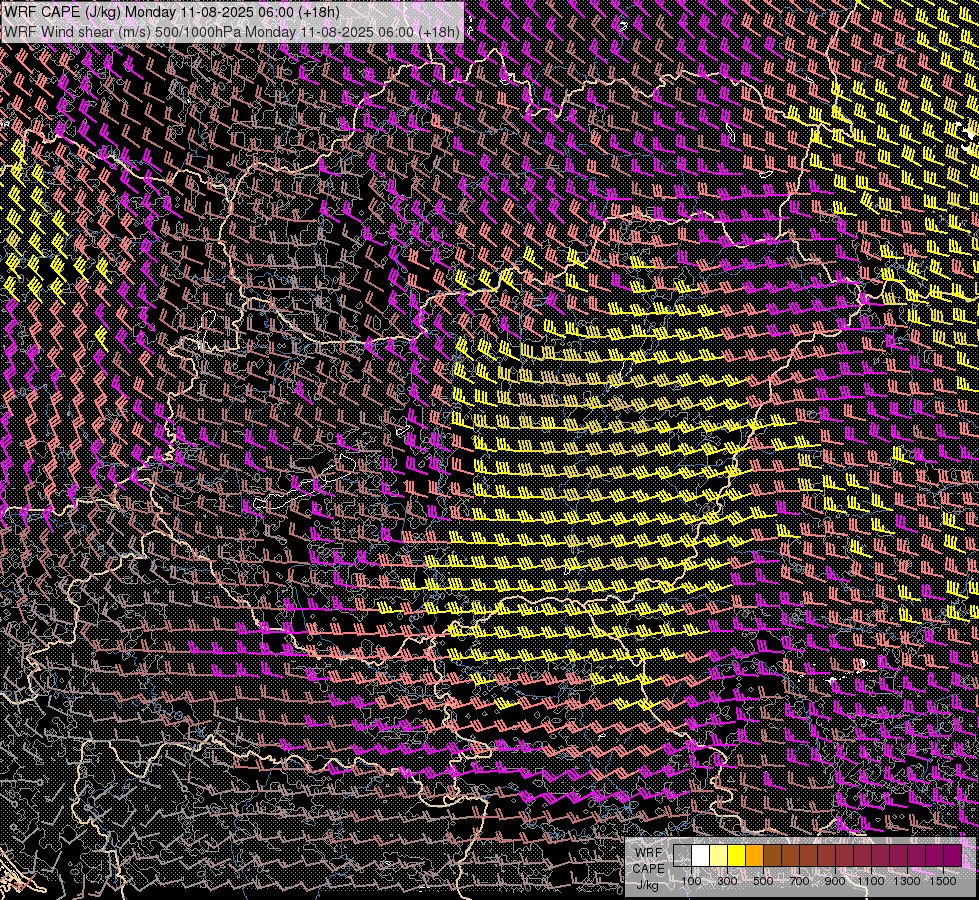Click the 900 legend value

pos(835,881)
